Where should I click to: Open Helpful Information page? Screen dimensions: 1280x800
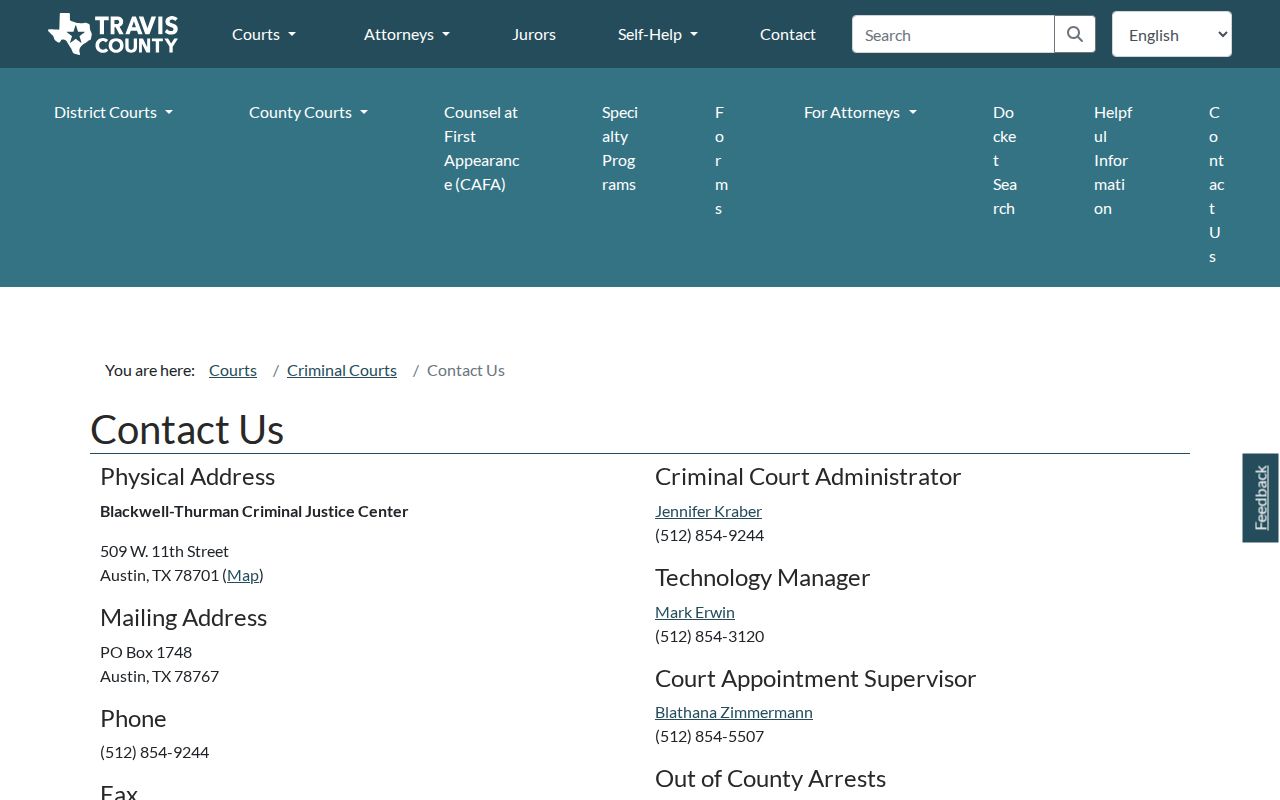(1113, 160)
